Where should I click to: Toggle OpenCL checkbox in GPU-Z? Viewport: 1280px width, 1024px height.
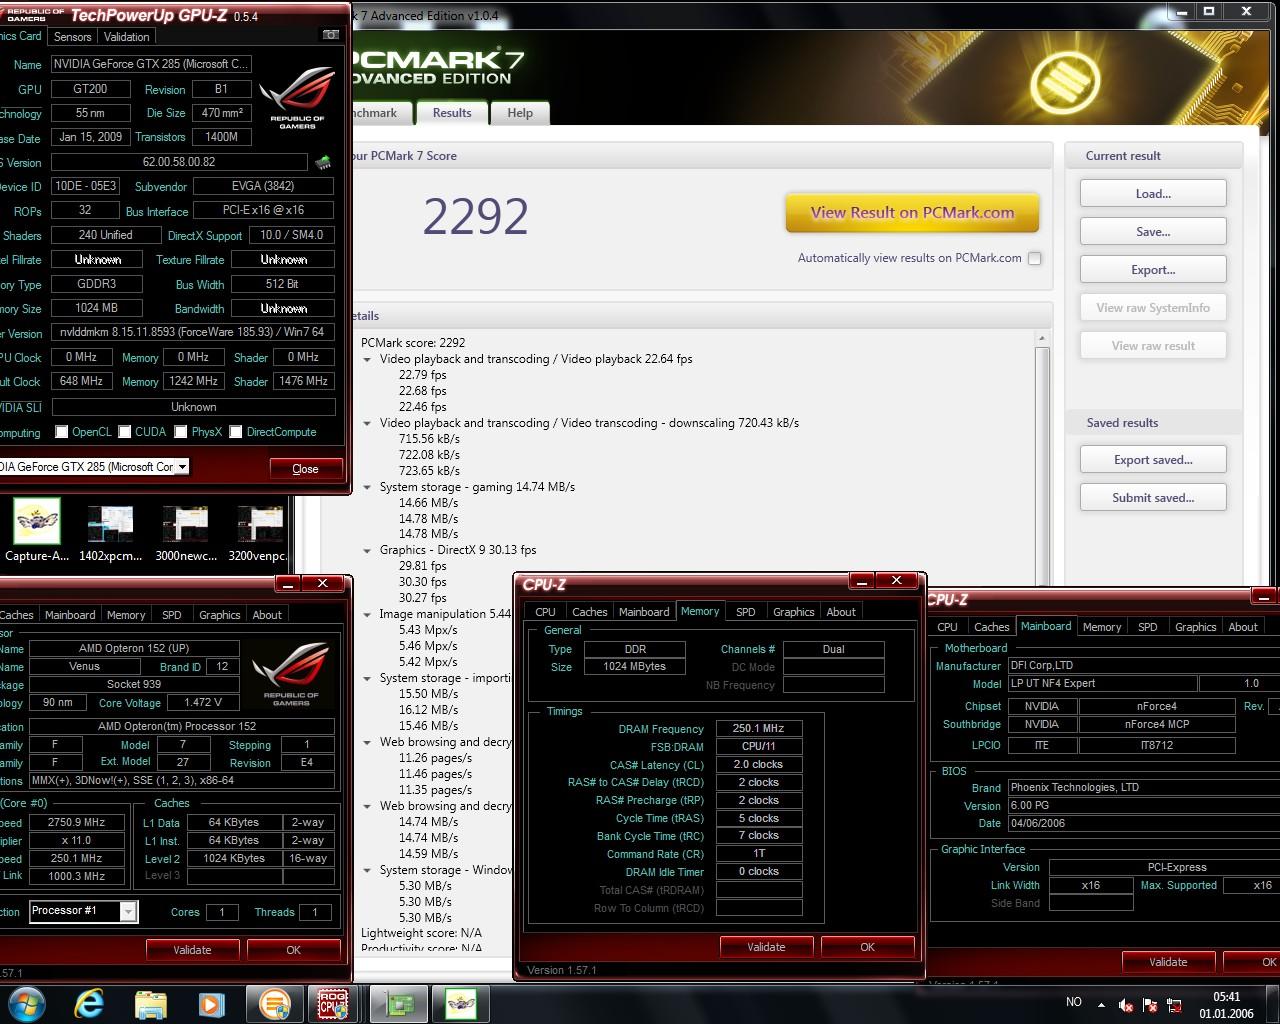point(62,432)
